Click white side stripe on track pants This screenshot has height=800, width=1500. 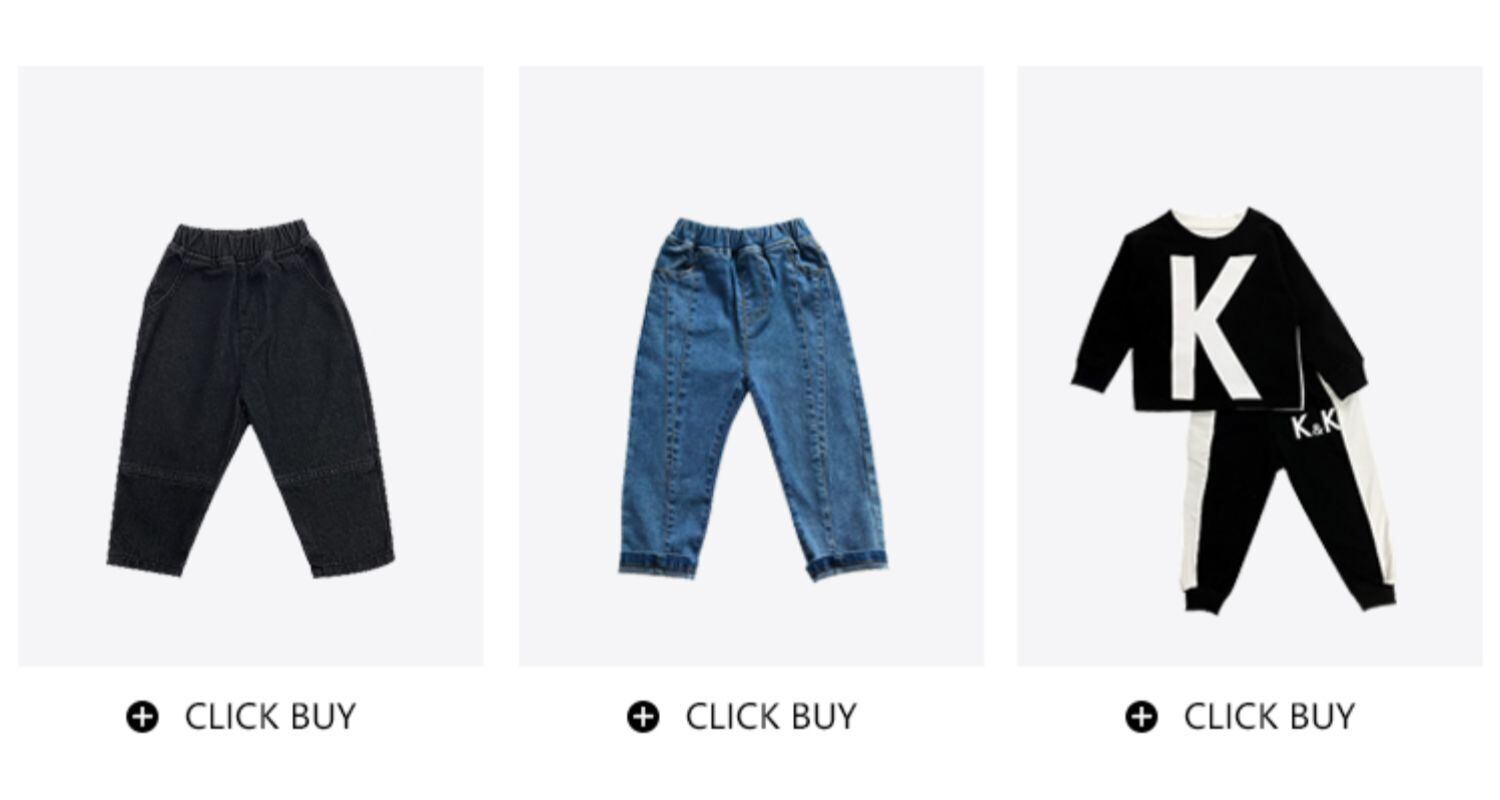click(x=1198, y=500)
